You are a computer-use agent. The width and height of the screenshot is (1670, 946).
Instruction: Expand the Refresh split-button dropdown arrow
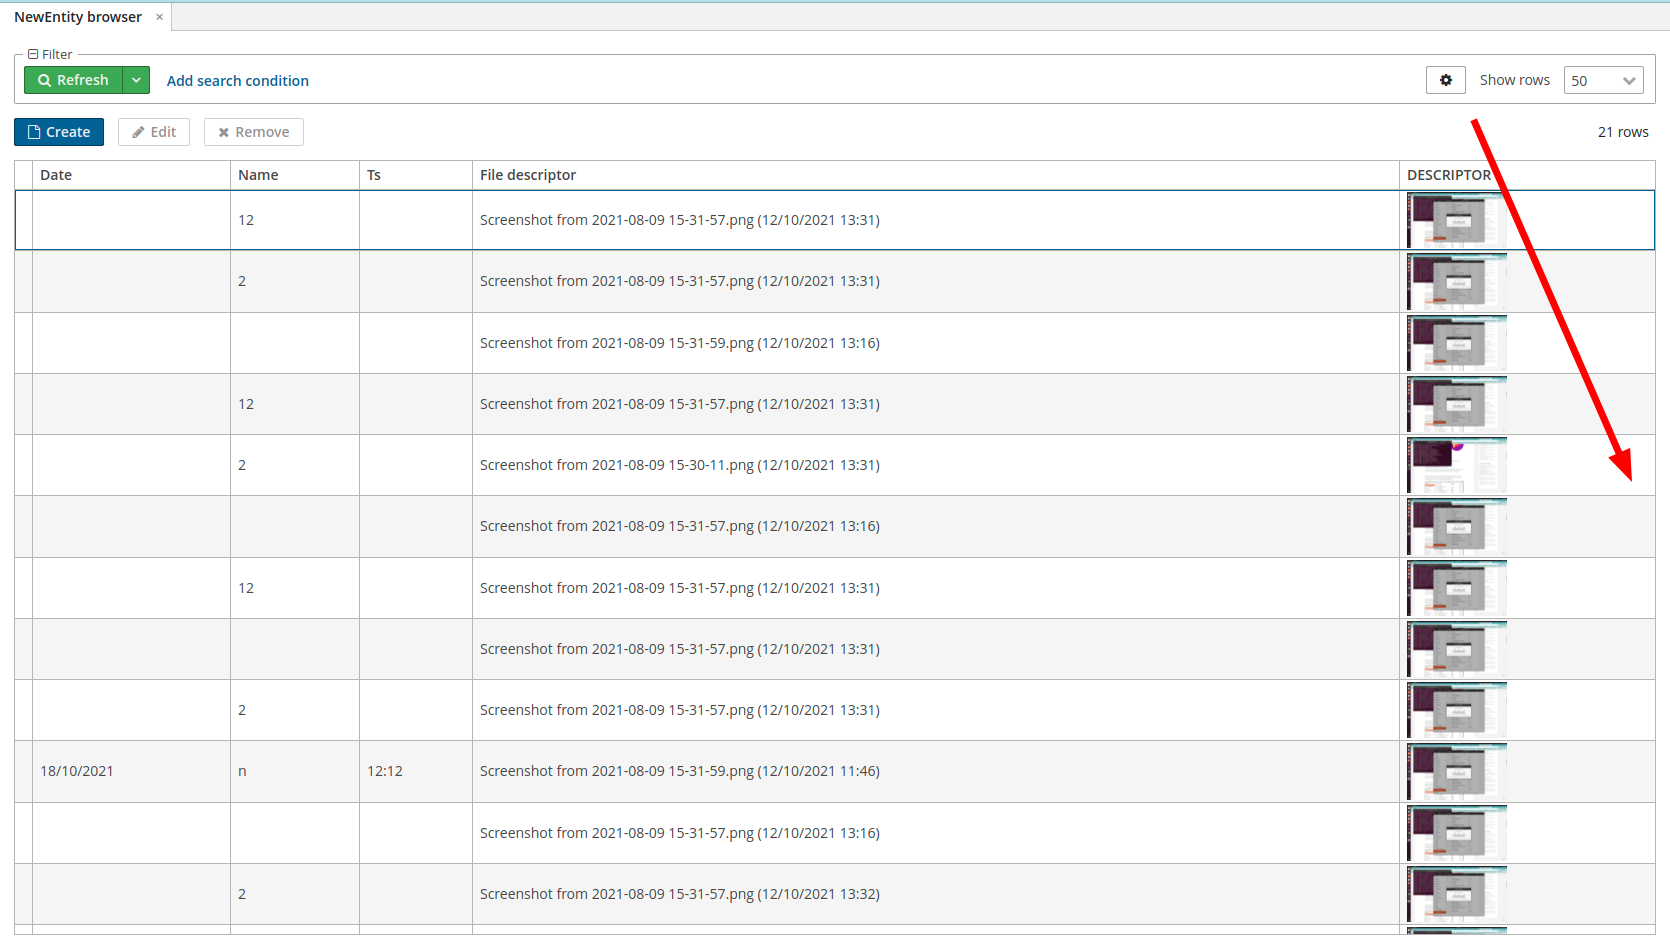click(136, 80)
